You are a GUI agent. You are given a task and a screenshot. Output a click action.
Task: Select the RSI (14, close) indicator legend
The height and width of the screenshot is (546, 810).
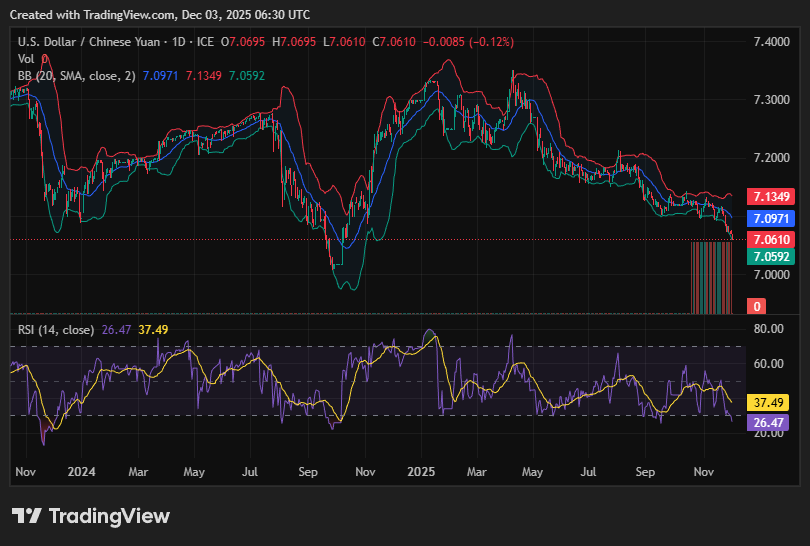[x=56, y=329]
